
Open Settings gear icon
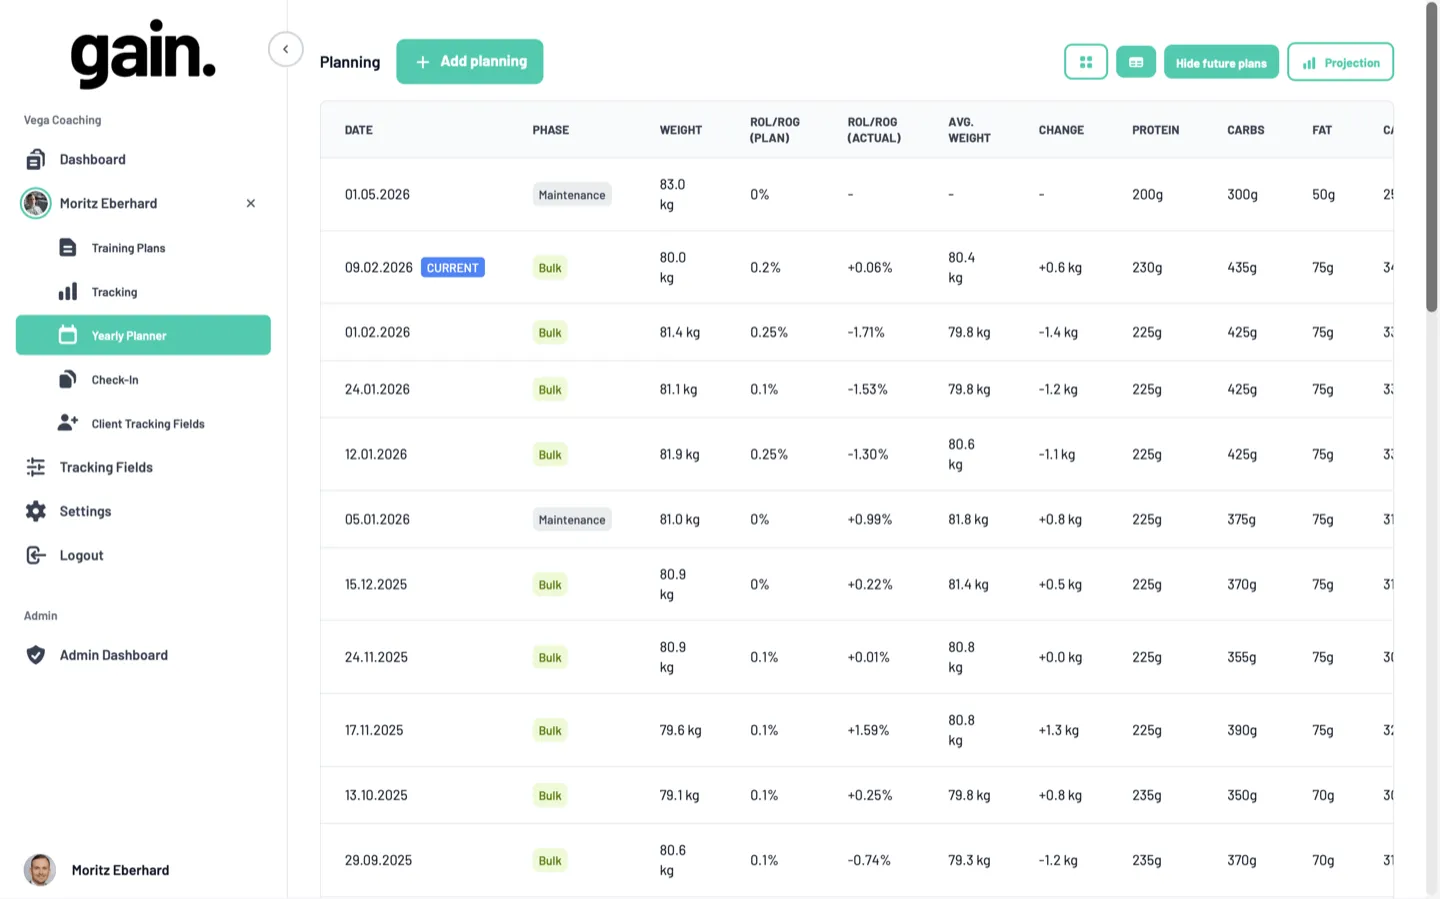(x=36, y=511)
